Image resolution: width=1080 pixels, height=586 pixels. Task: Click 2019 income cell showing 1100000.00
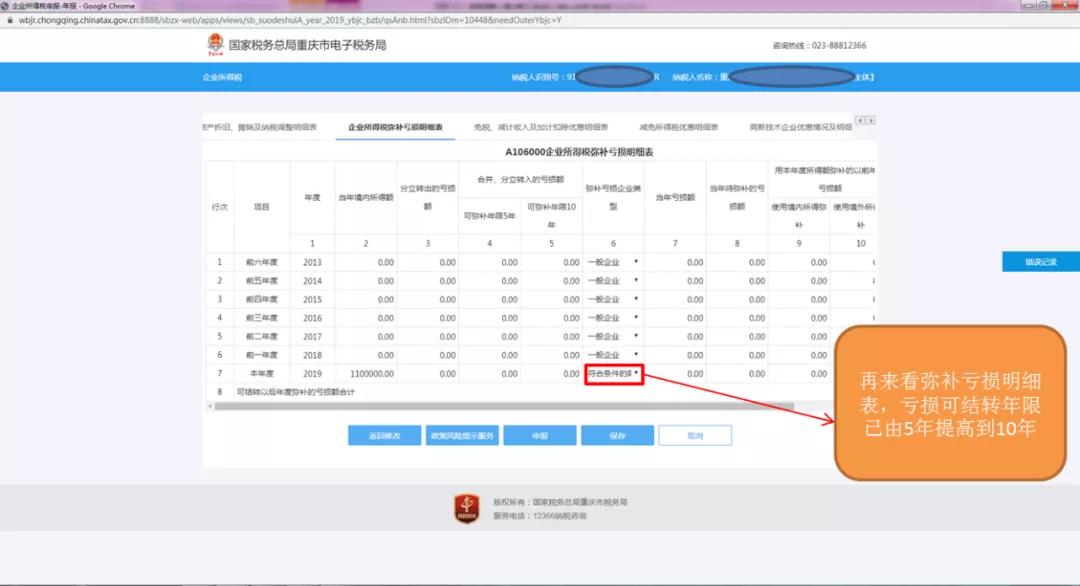pos(366,374)
